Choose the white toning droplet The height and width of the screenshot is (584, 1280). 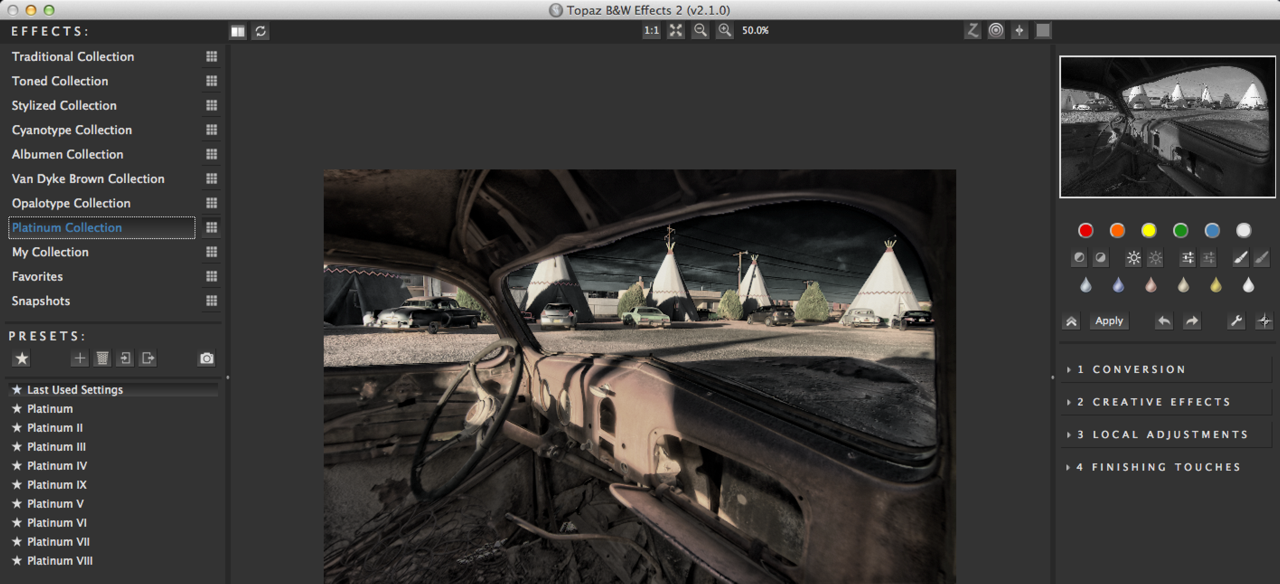[x=1248, y=286]
